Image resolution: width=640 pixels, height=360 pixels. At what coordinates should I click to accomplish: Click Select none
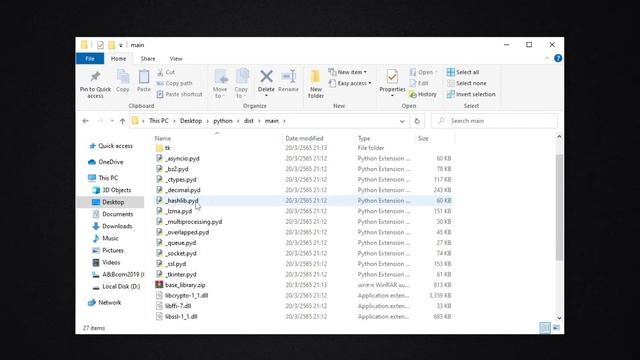pyautogui.click(x=467, y=83)
